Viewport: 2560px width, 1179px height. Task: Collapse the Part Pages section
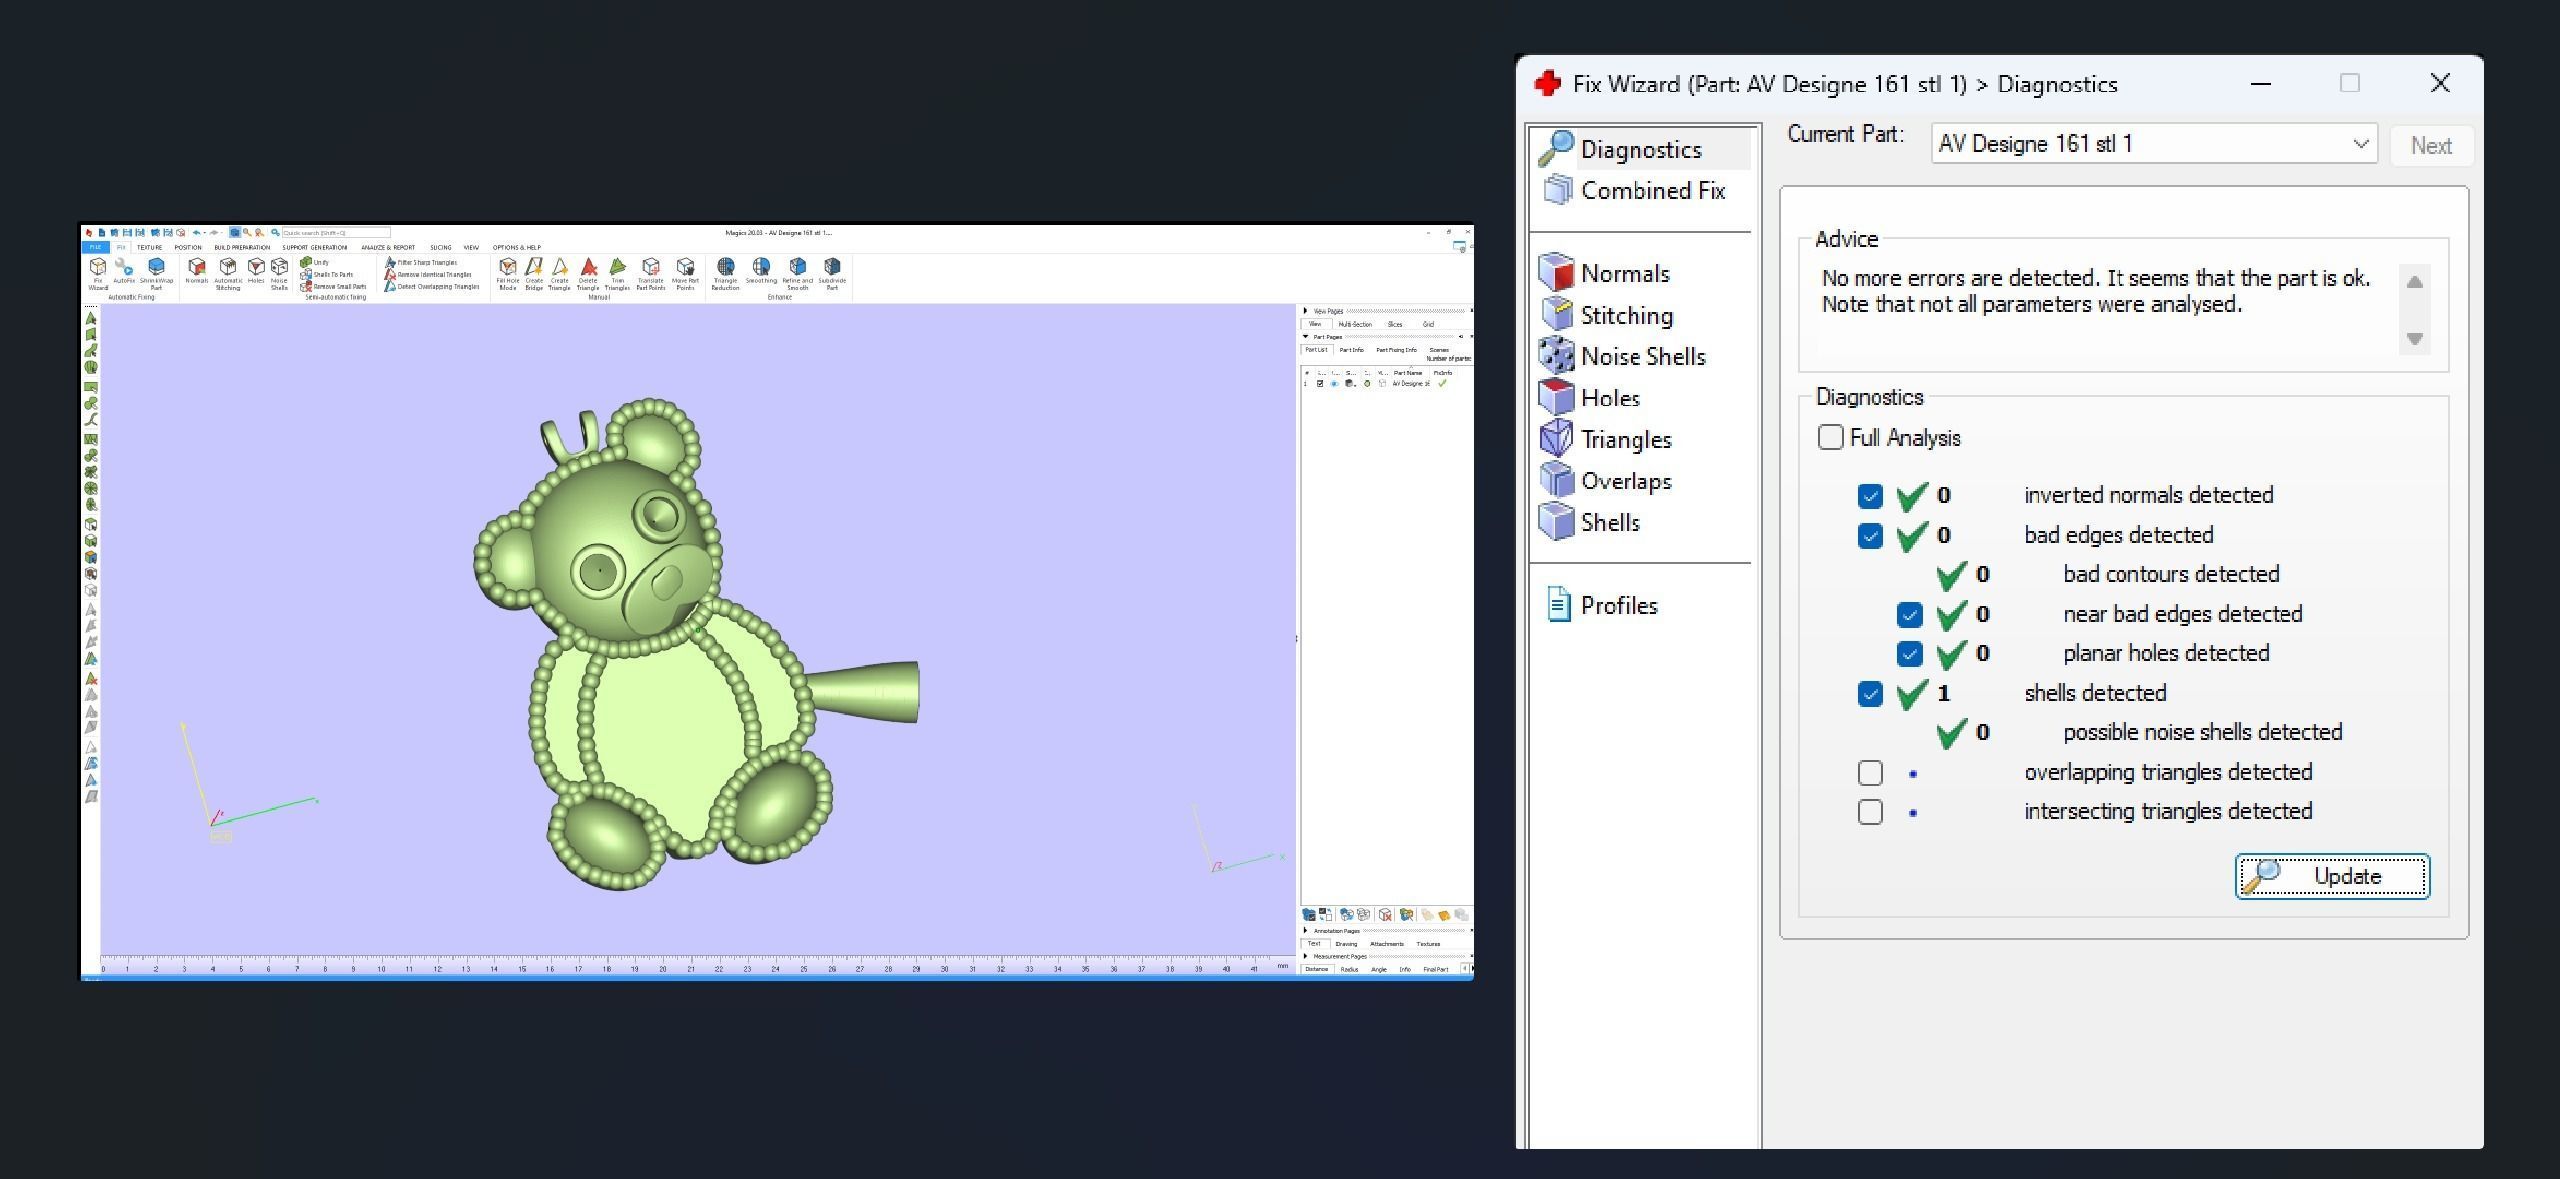[x=1306, y=337]
